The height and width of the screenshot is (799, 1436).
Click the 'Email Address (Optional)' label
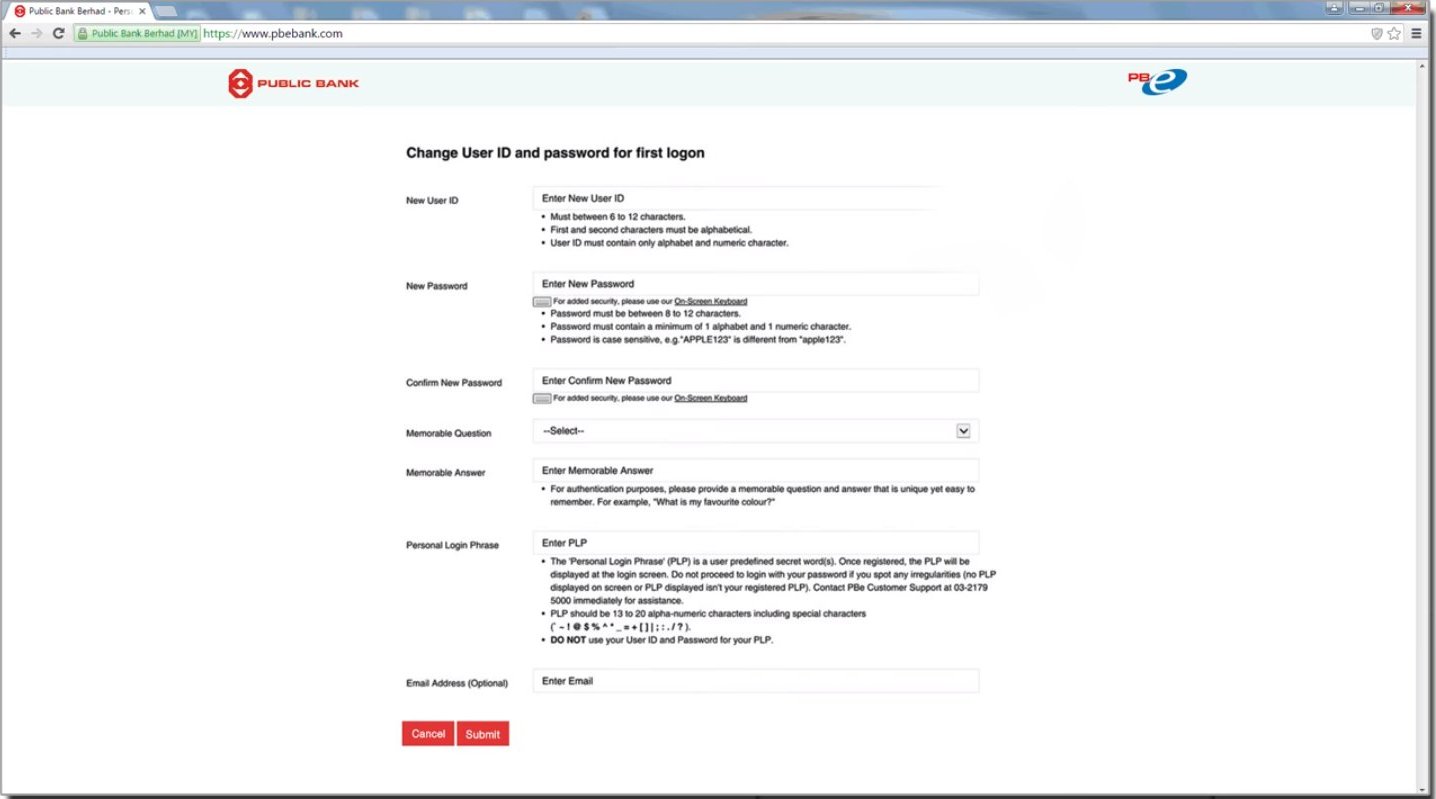pyautogui.click(x=457, y=684)
